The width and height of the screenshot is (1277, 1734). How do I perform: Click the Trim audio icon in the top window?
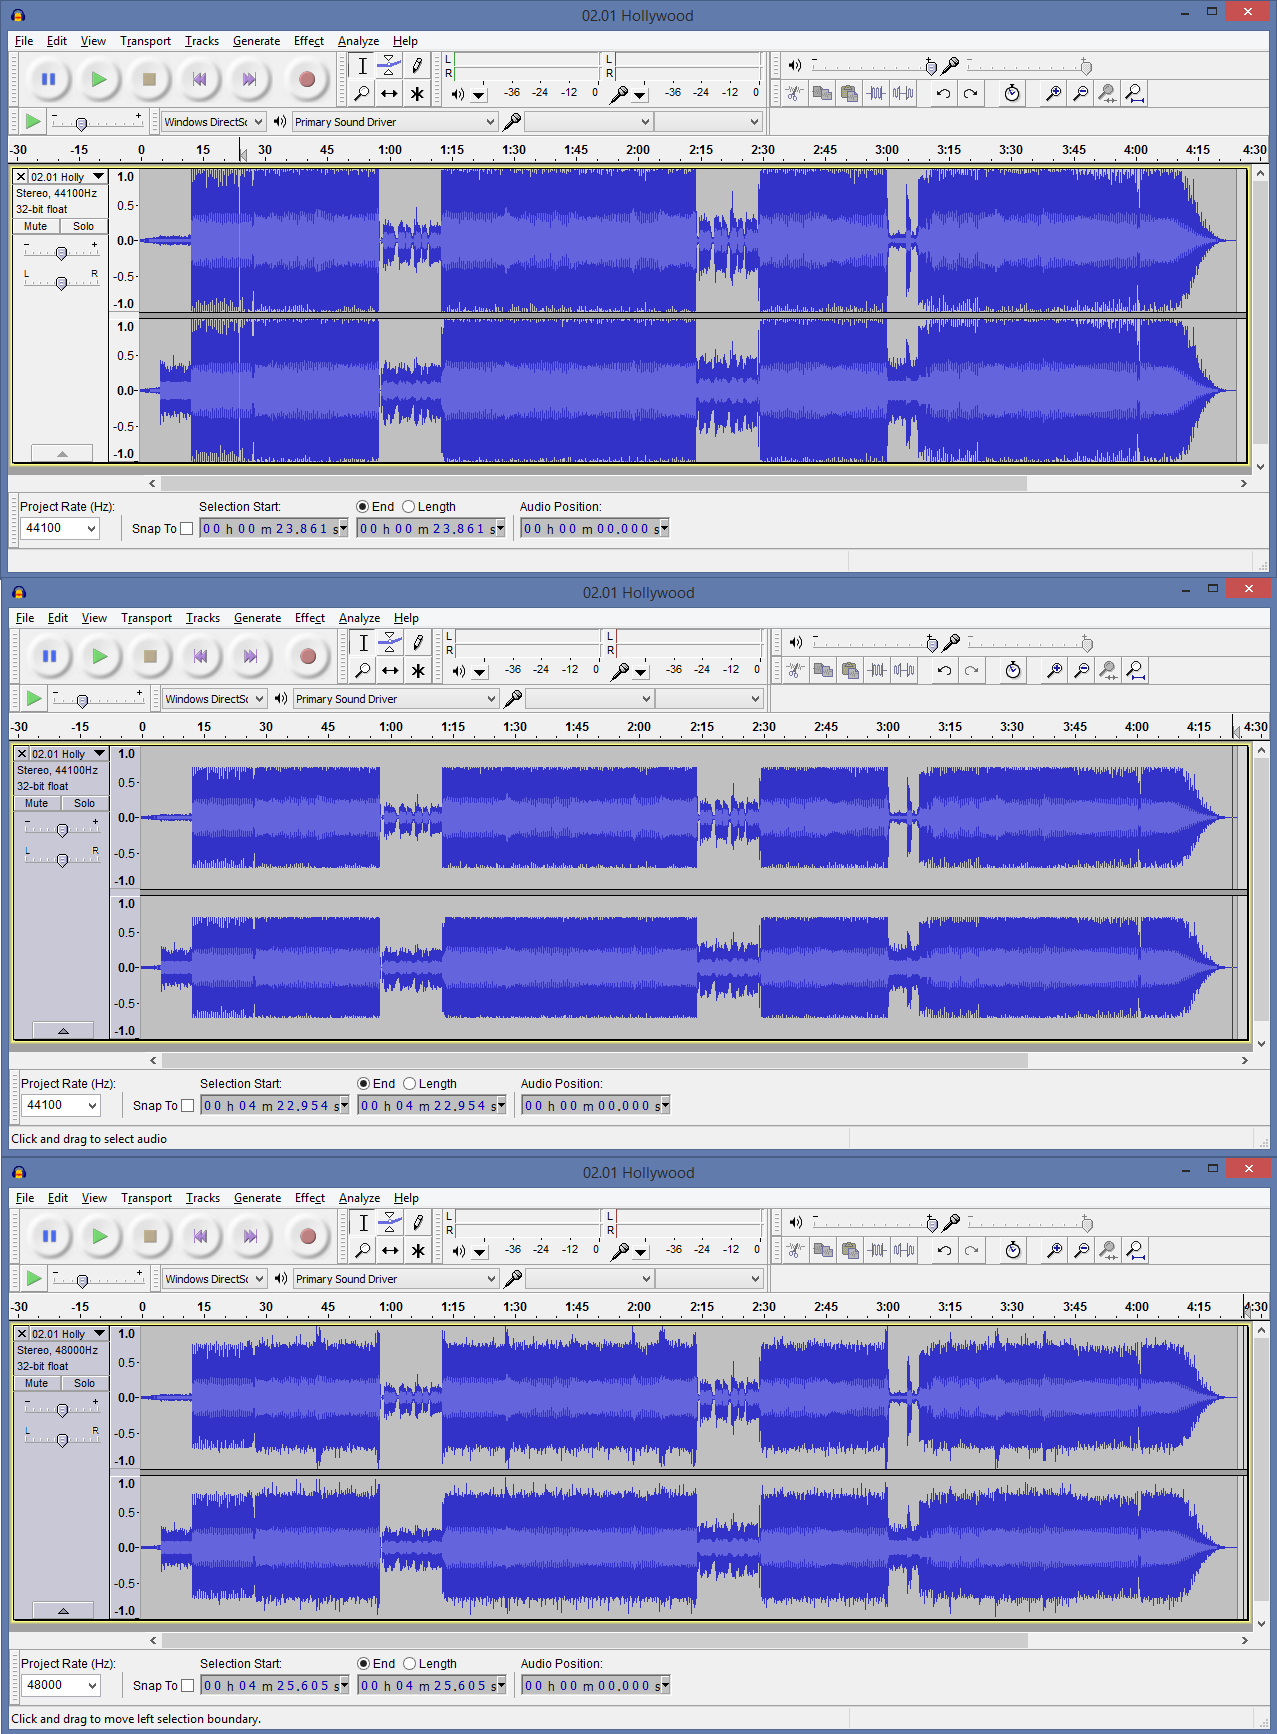pos(876,93)
